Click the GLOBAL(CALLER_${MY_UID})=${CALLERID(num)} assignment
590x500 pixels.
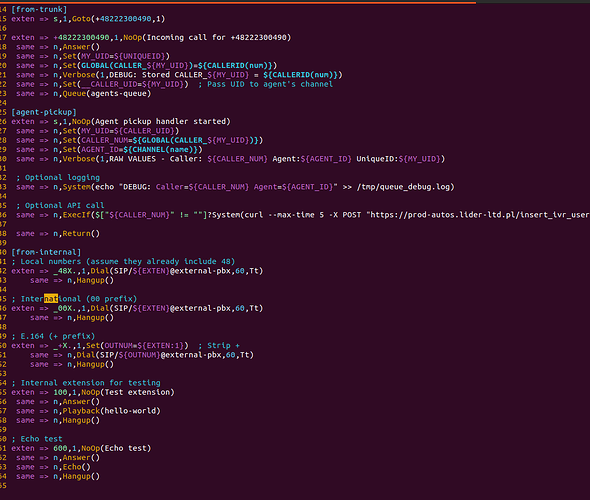[176, 65]
